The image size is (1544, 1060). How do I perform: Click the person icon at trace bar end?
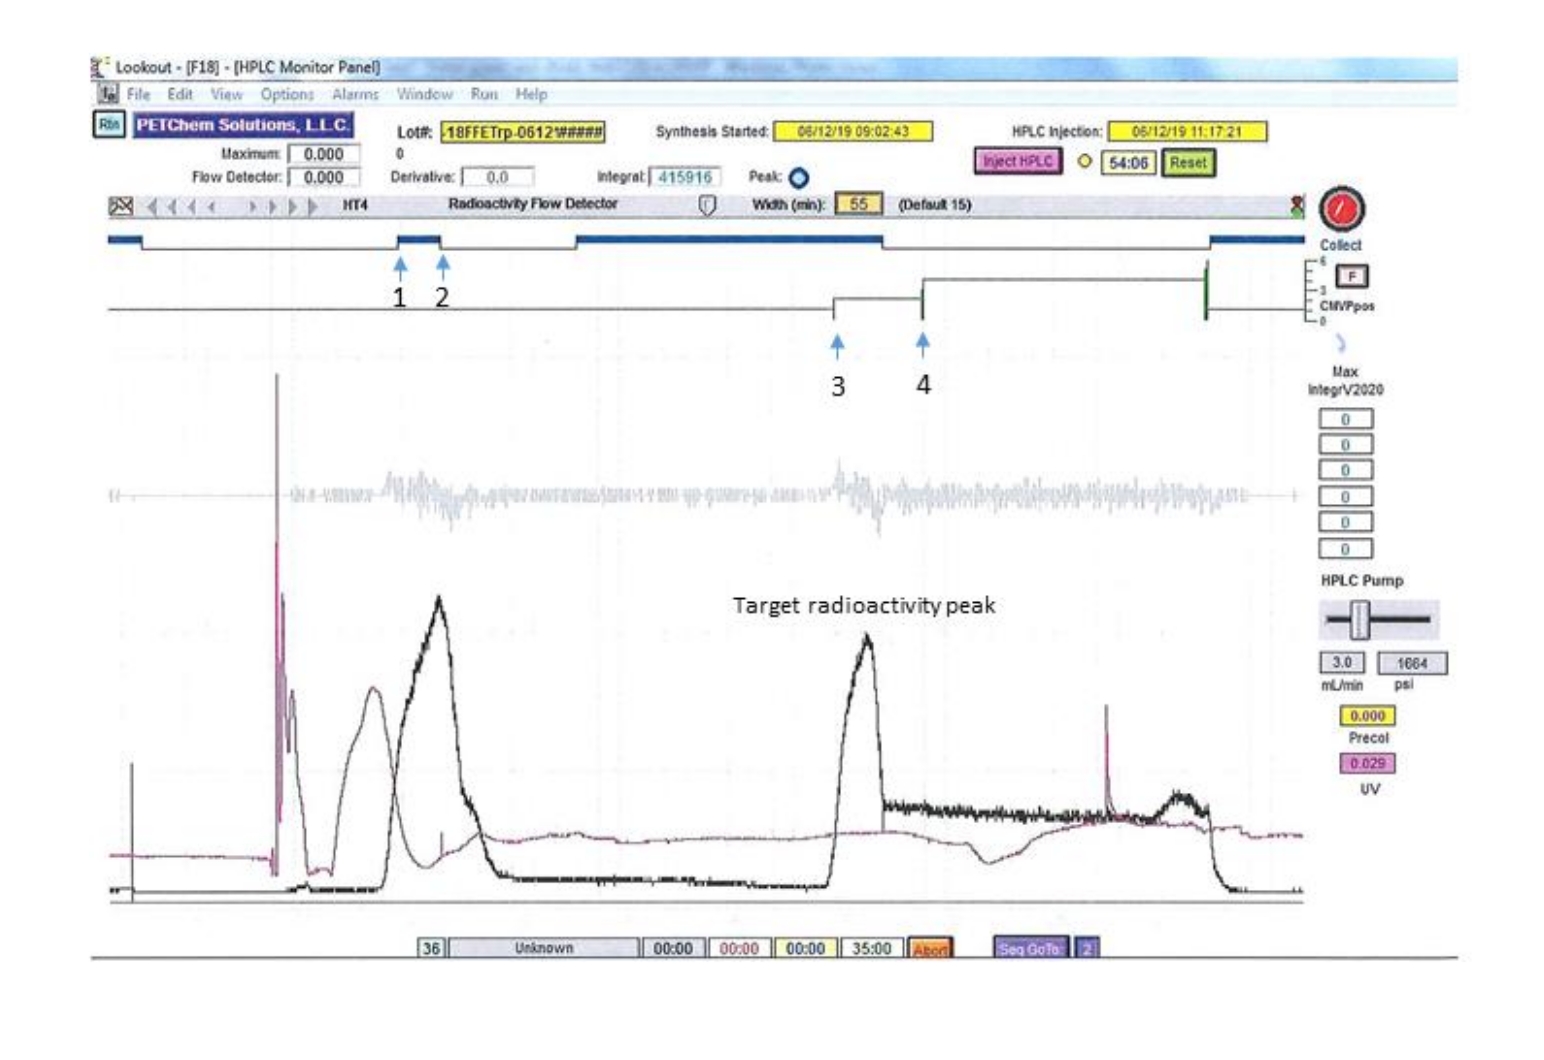coord(1297,206)
